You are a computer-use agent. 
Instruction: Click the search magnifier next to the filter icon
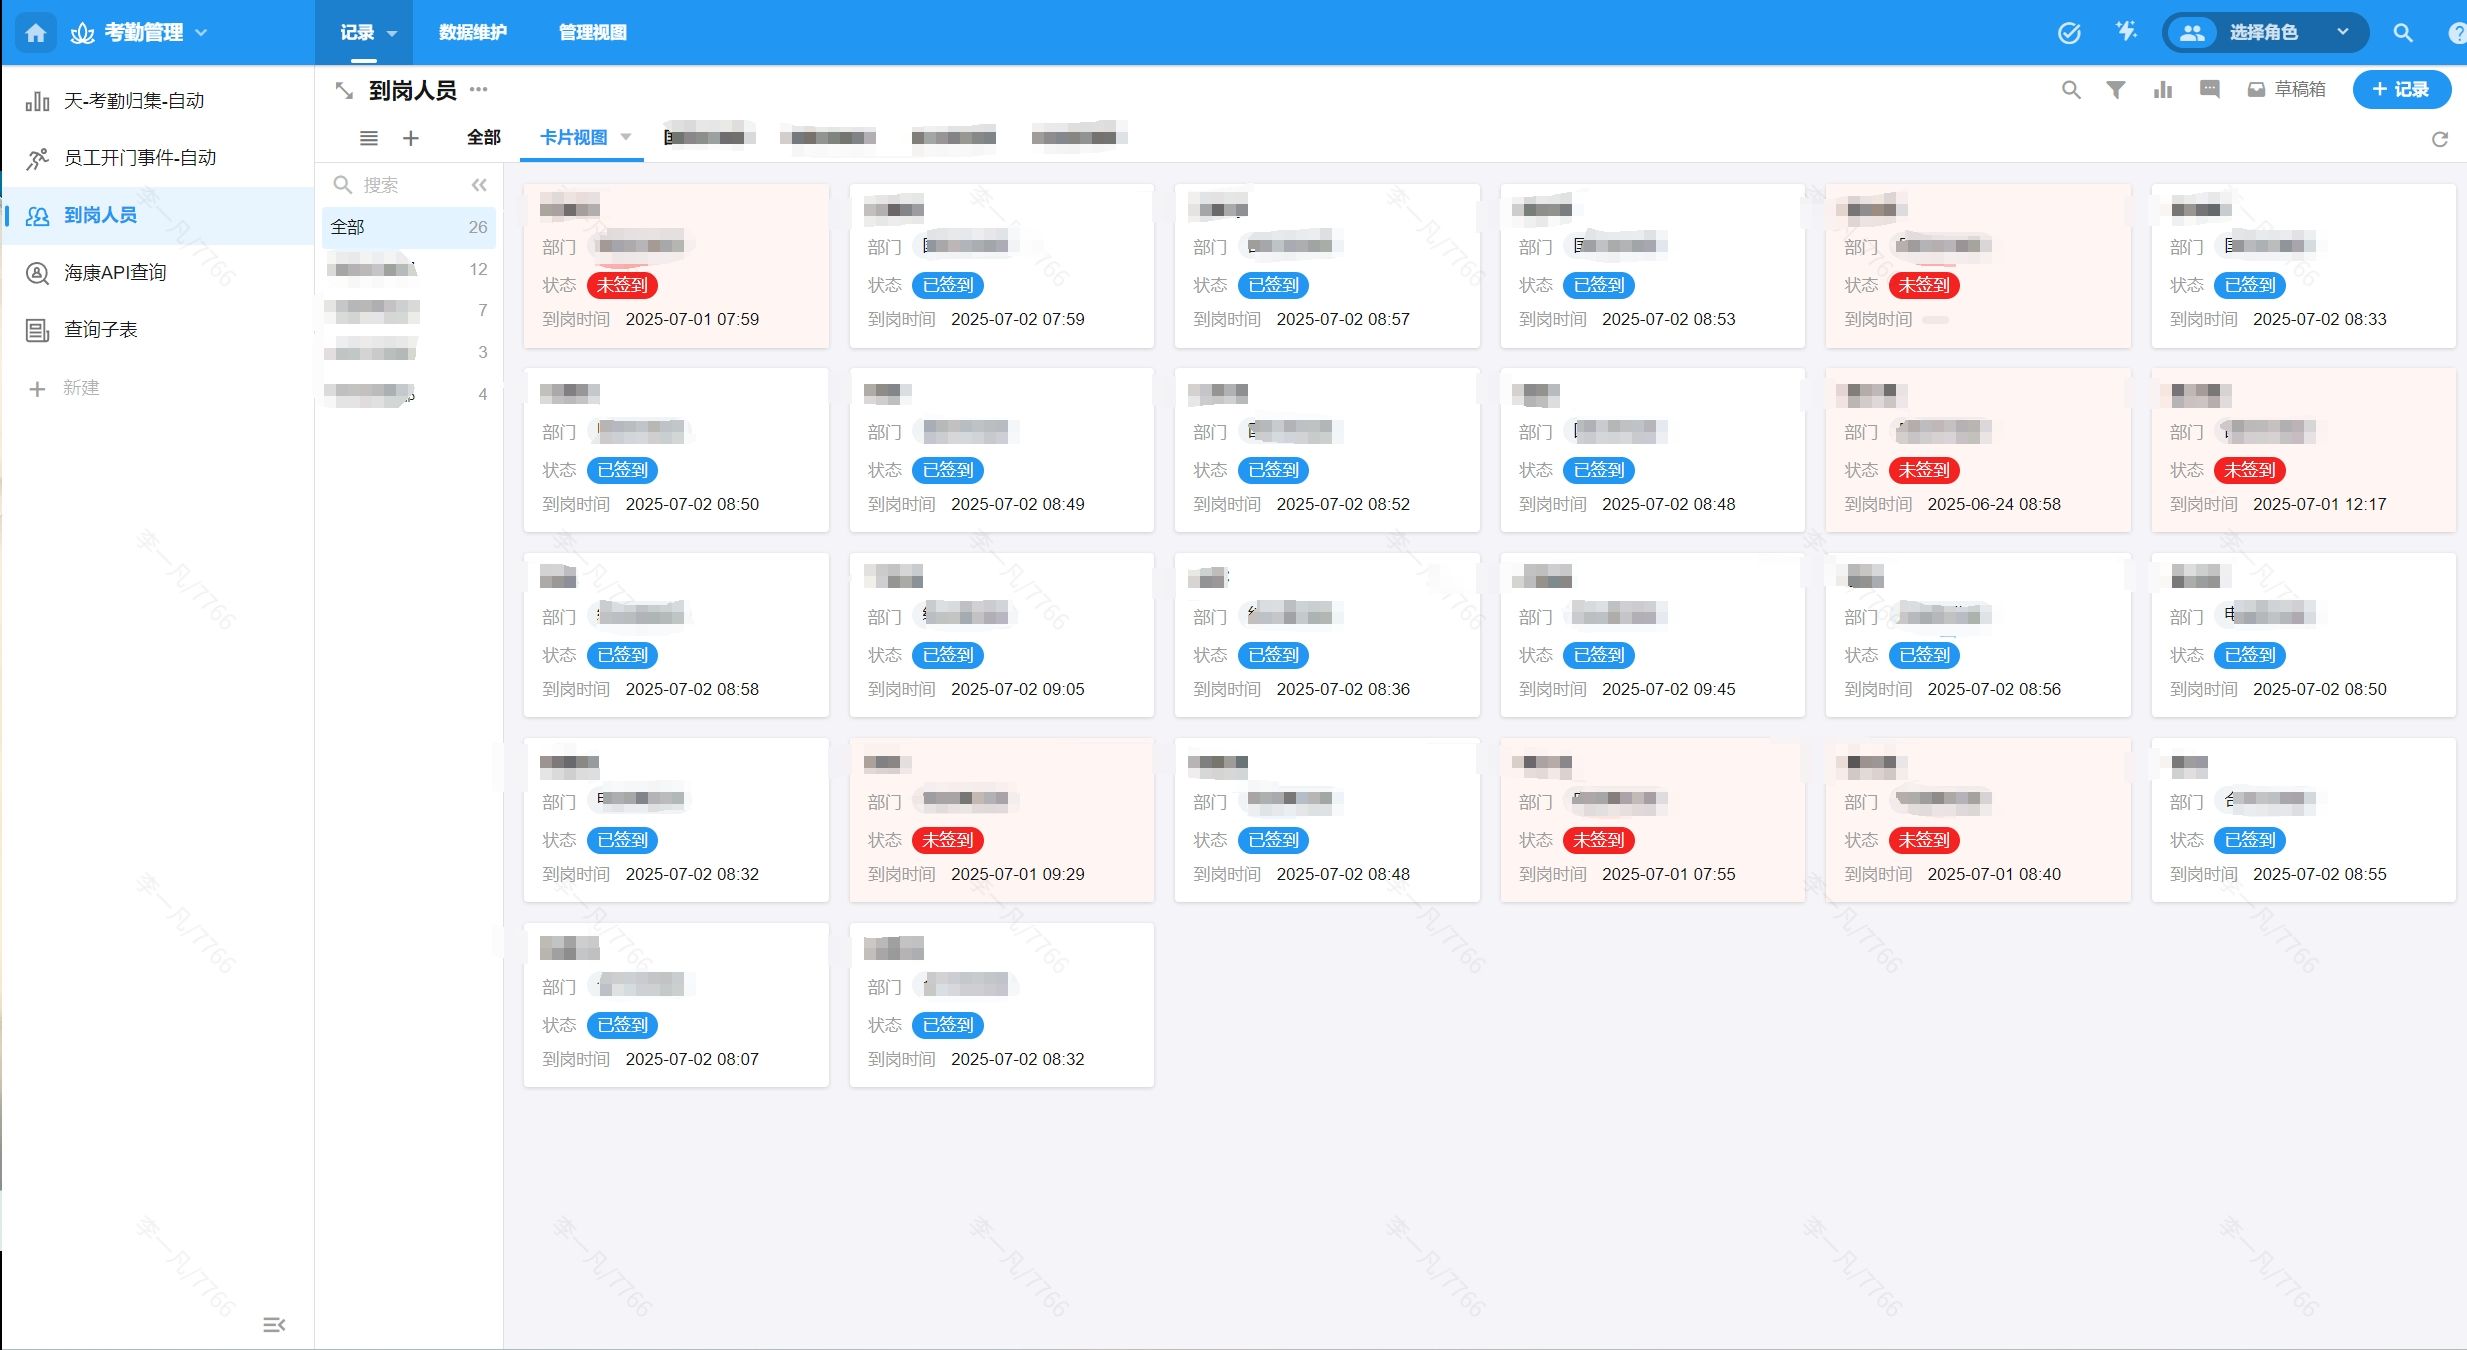point(2071,90)
